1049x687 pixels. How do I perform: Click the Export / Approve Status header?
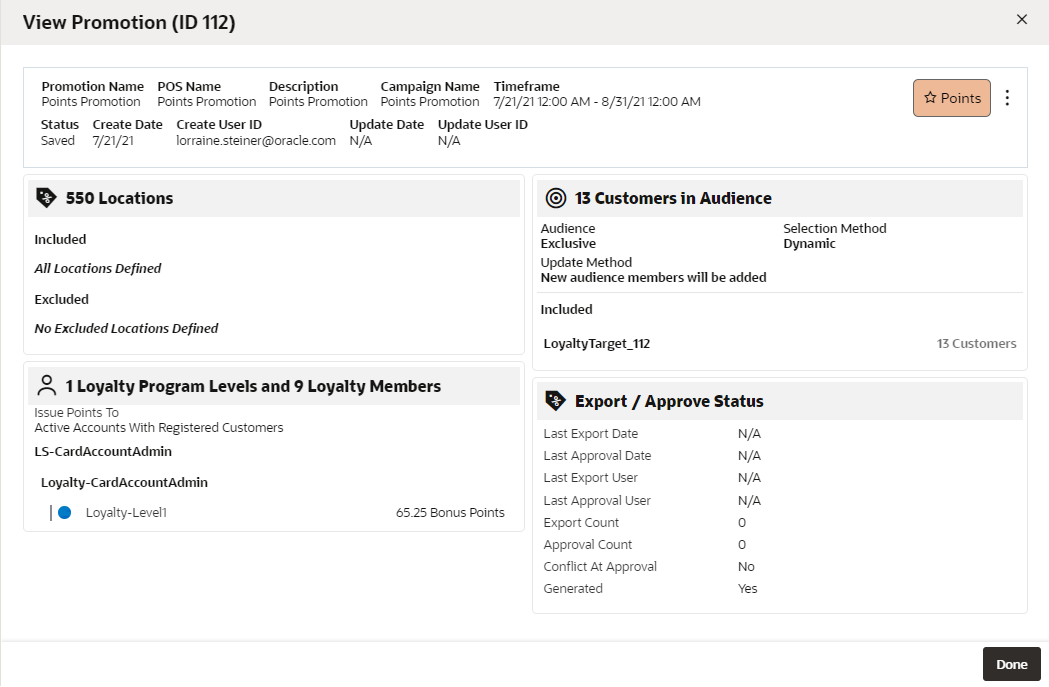[780, 401]
